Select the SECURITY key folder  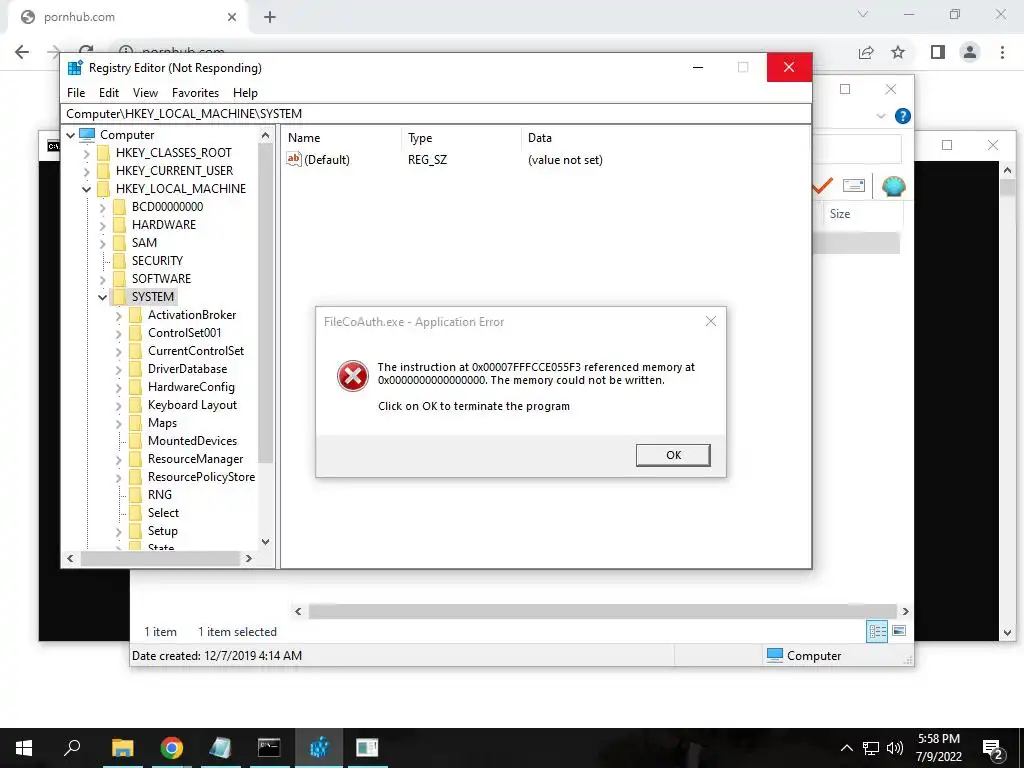coord(157,261)
